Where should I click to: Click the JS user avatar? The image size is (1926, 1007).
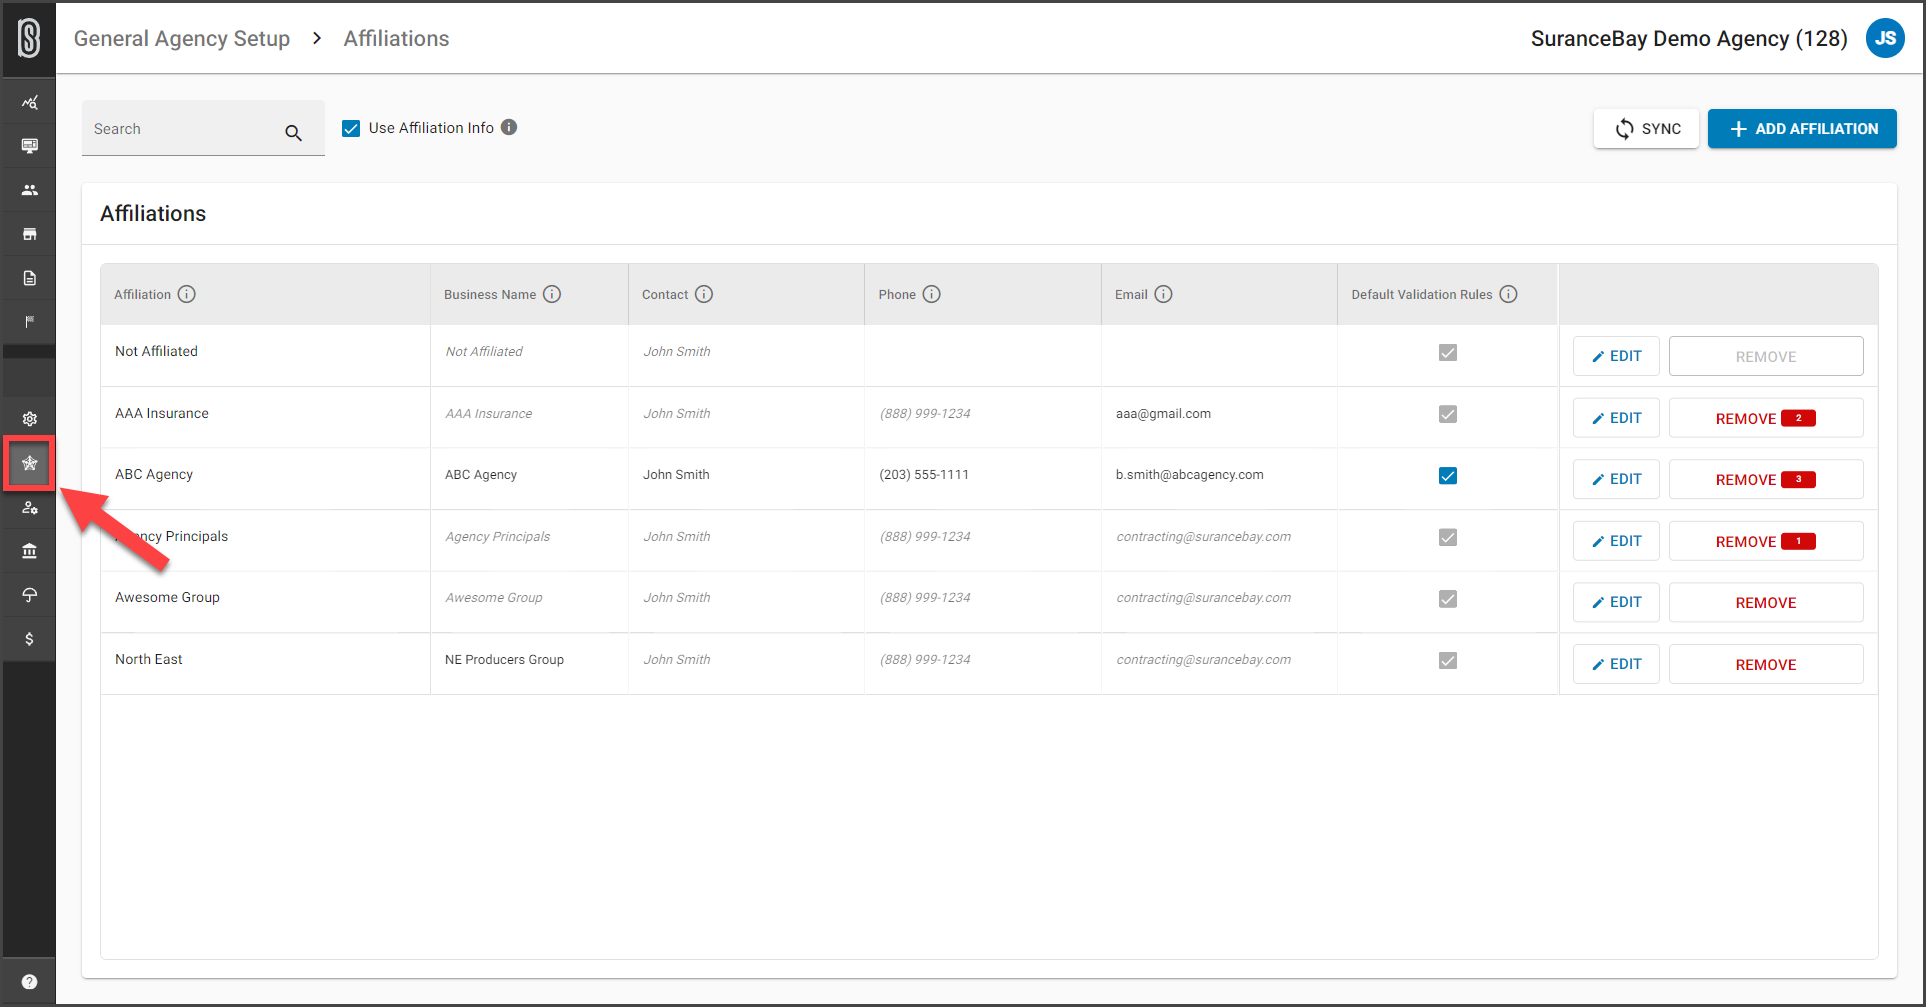1885,39
